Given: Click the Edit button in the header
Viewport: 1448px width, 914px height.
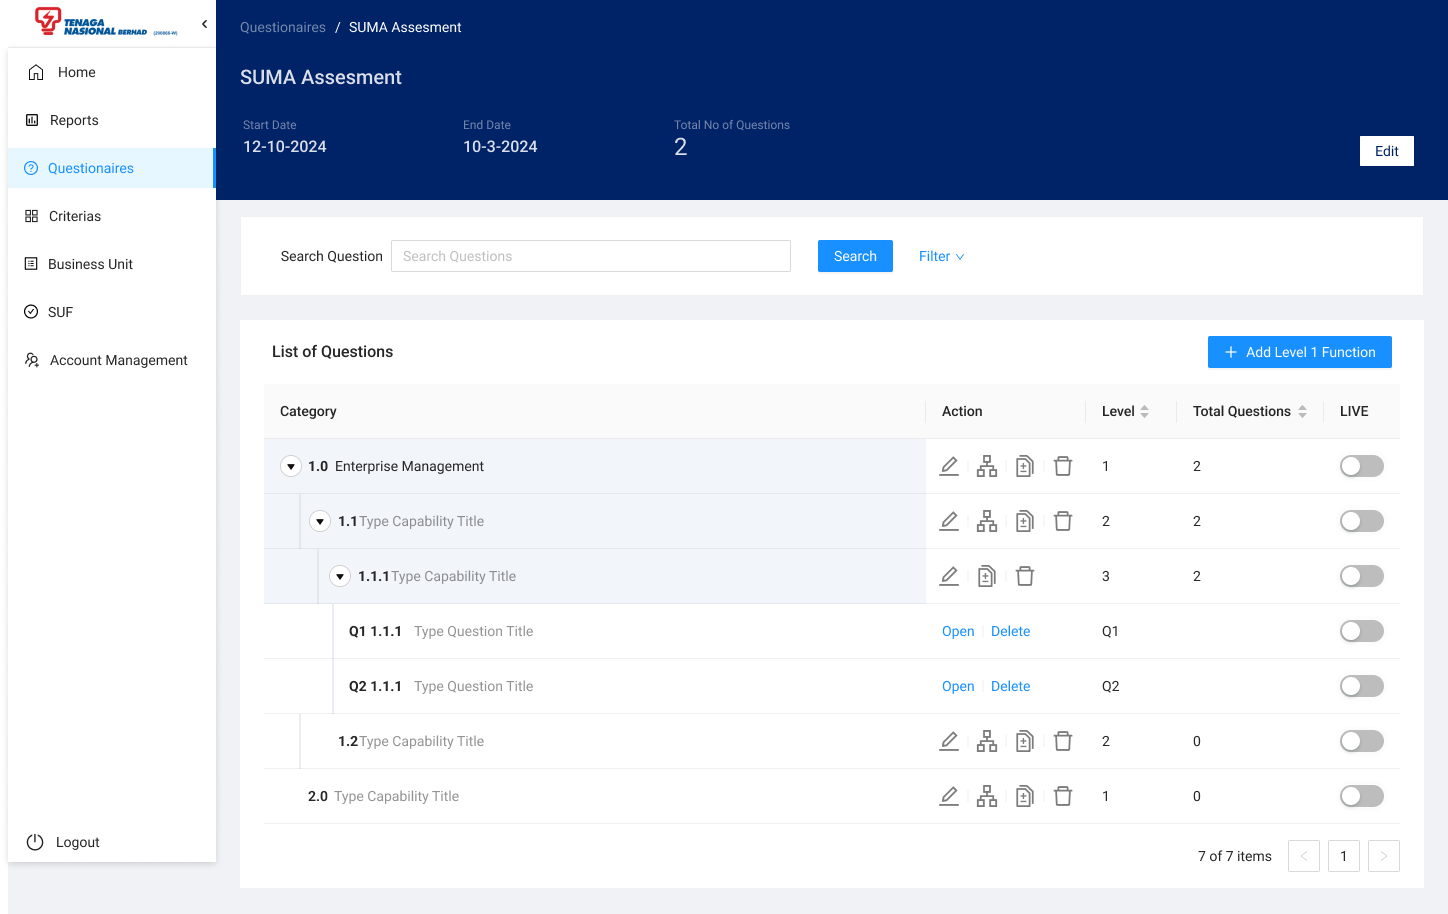Looking at the screenshot, I should click(1387, 151).
